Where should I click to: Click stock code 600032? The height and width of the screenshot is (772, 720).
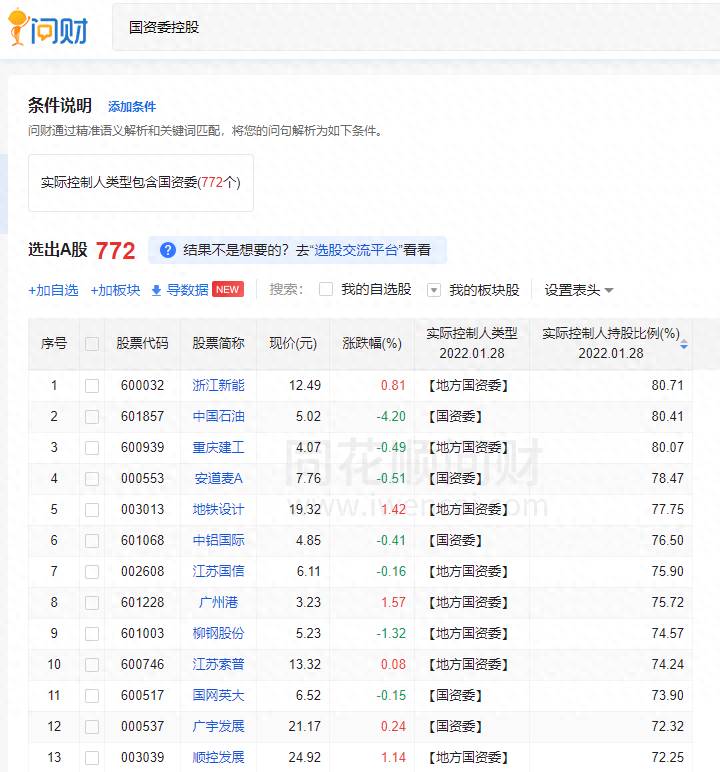click(x=142, y=385)
